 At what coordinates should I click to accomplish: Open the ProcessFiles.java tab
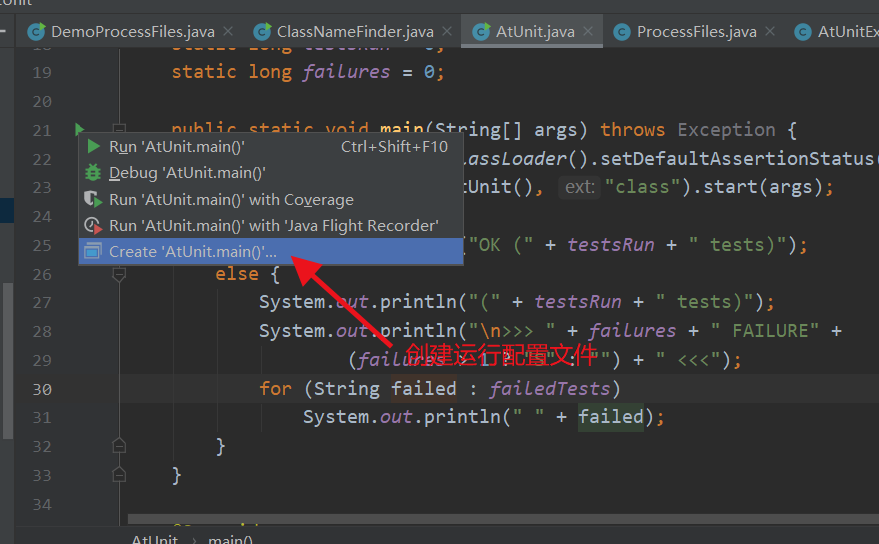(696, 31)
